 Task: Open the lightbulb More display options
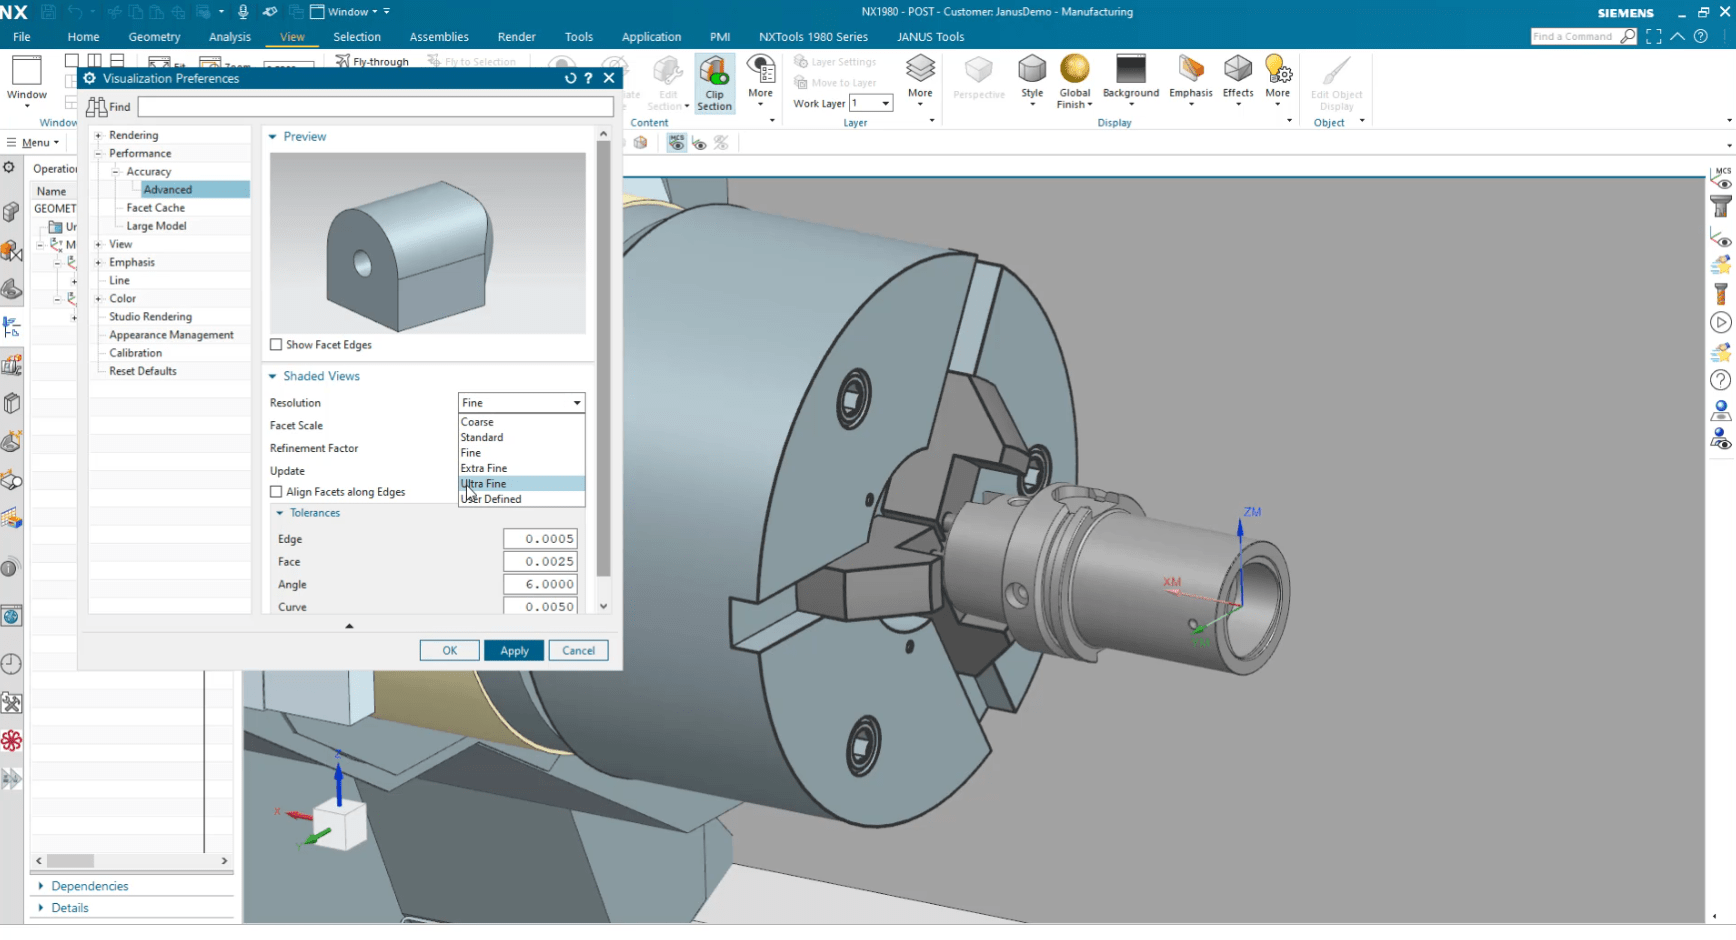[1278, 80]
